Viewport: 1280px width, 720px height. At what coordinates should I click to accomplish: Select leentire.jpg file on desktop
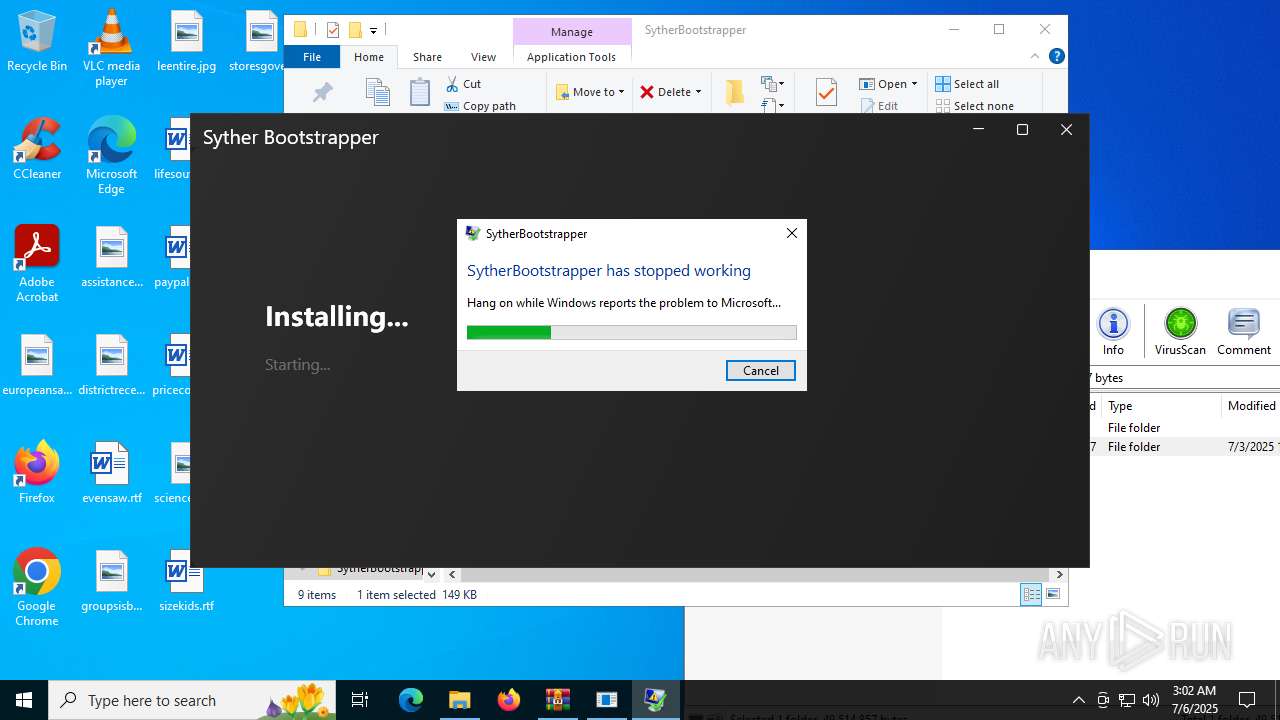pos(186,42)
